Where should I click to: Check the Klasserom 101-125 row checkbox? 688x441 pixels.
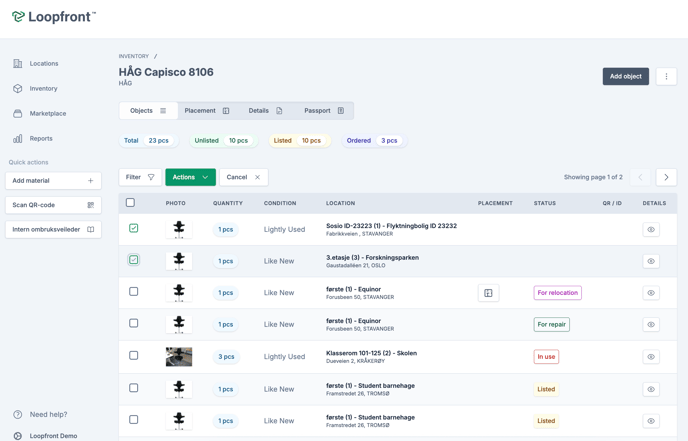tap(133, 355)
